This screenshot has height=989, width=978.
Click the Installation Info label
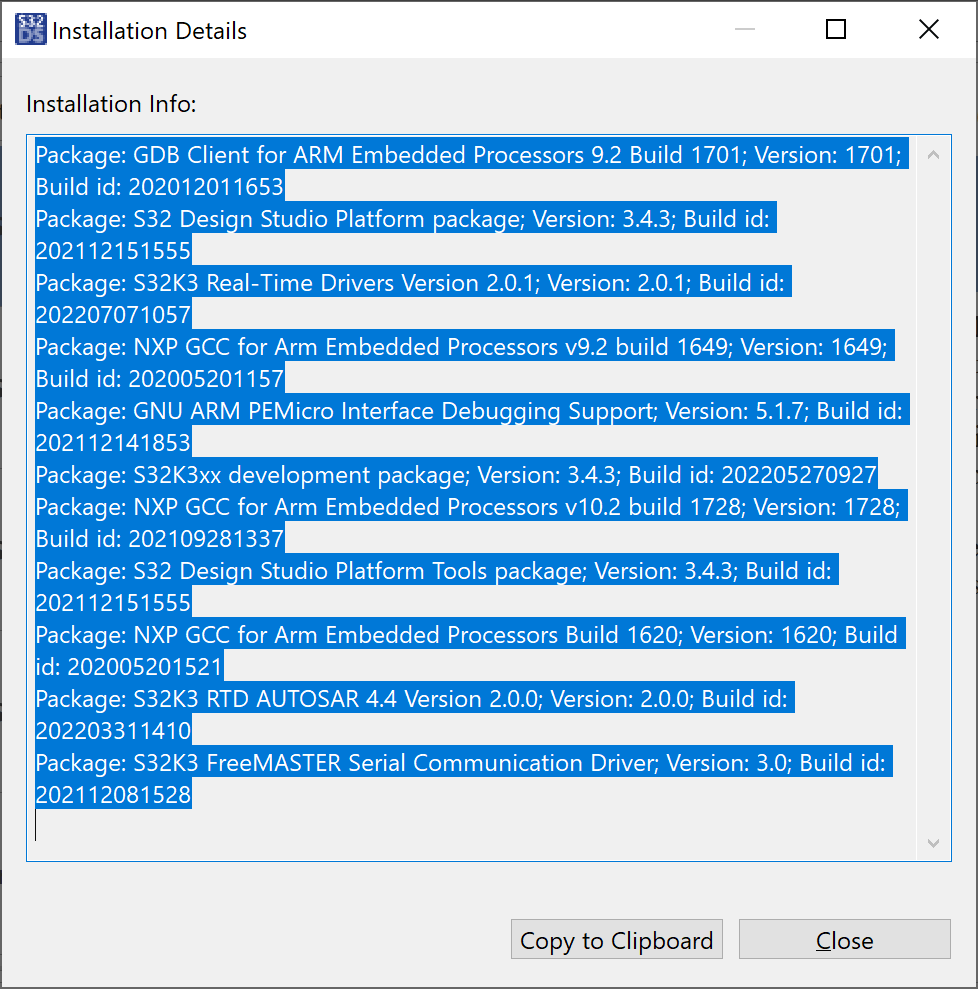111,104
